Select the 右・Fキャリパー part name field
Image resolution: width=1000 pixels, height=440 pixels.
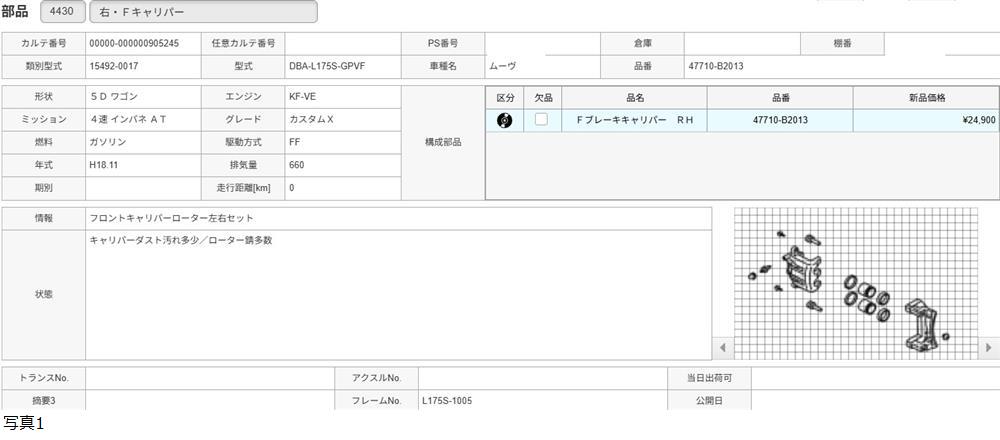click(203, 12)
